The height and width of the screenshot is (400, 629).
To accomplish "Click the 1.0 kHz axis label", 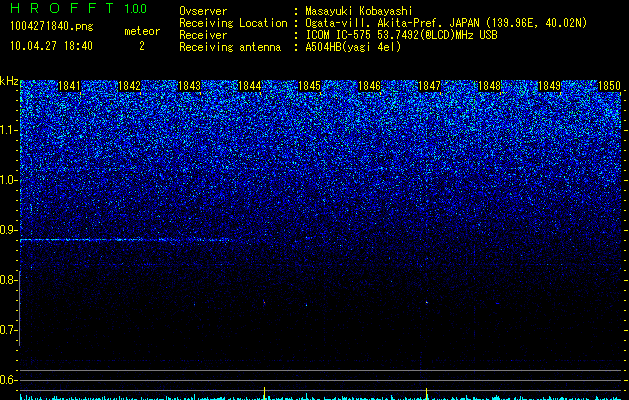I will 9,180.
